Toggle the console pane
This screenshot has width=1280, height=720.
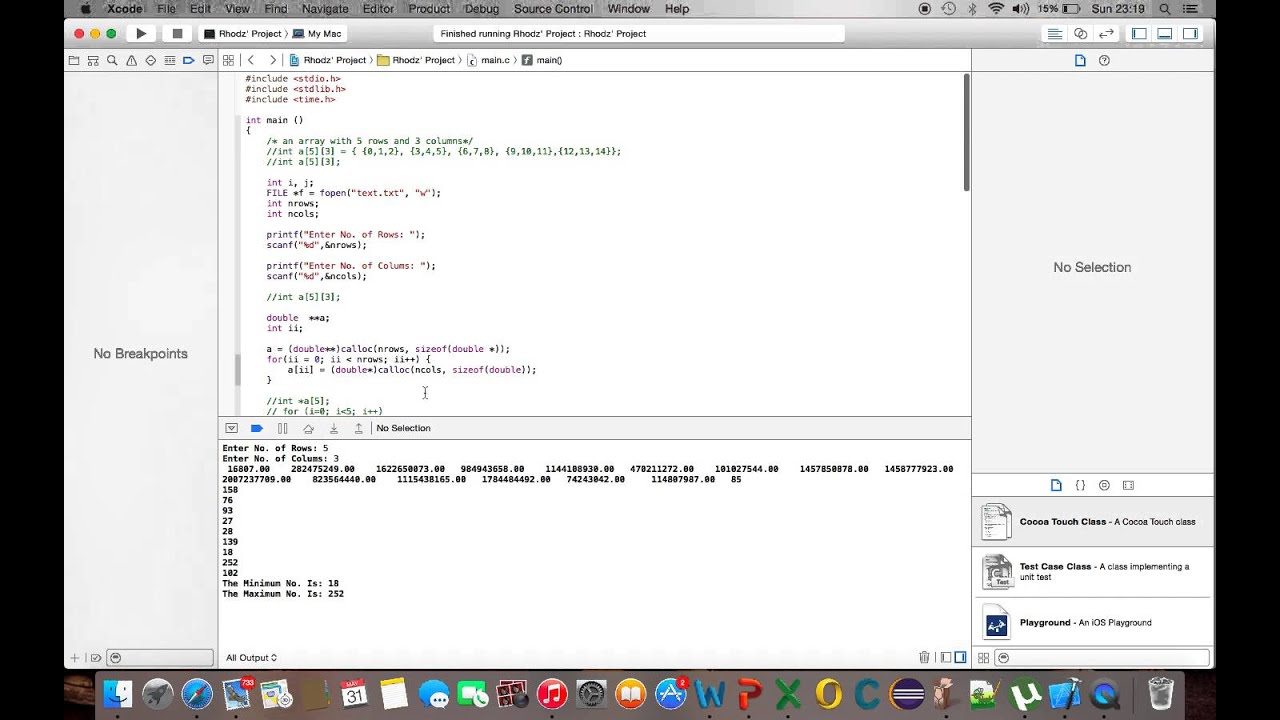(960, 657)
